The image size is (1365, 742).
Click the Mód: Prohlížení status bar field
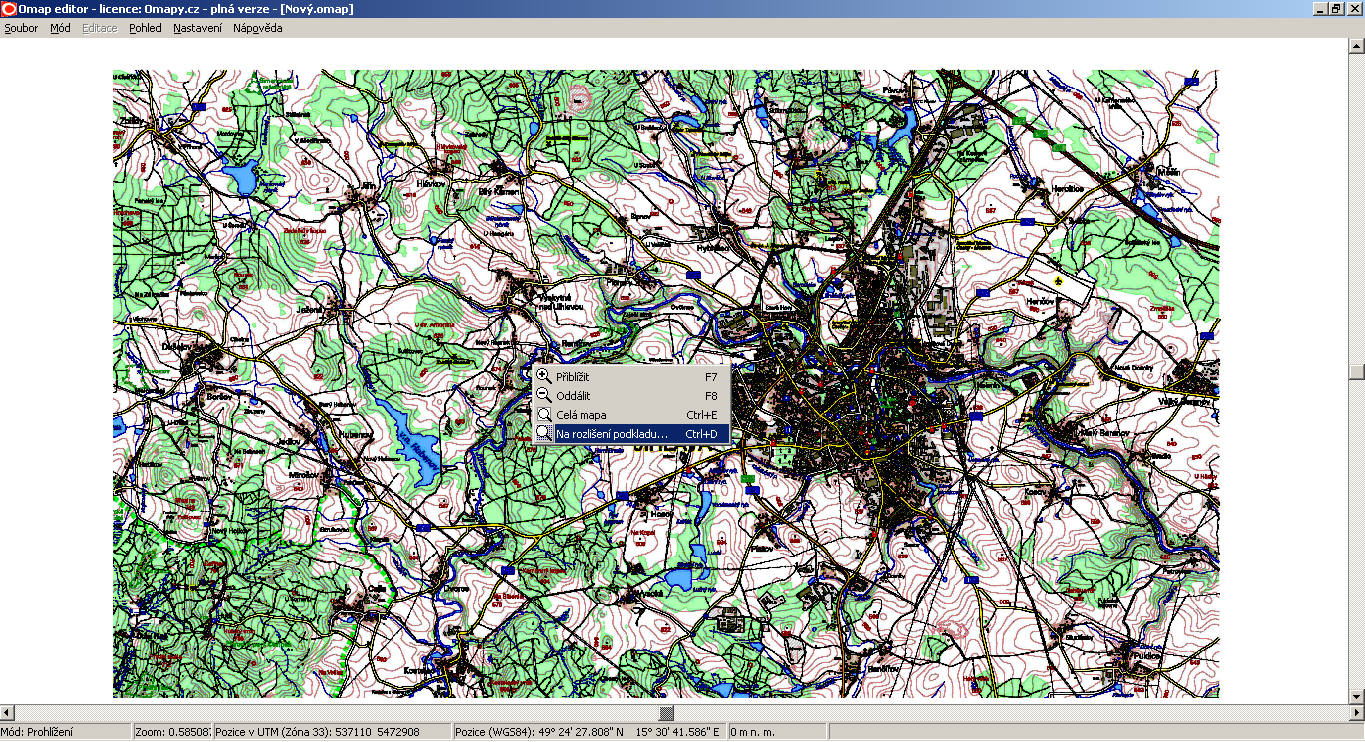tap(66, 732)
